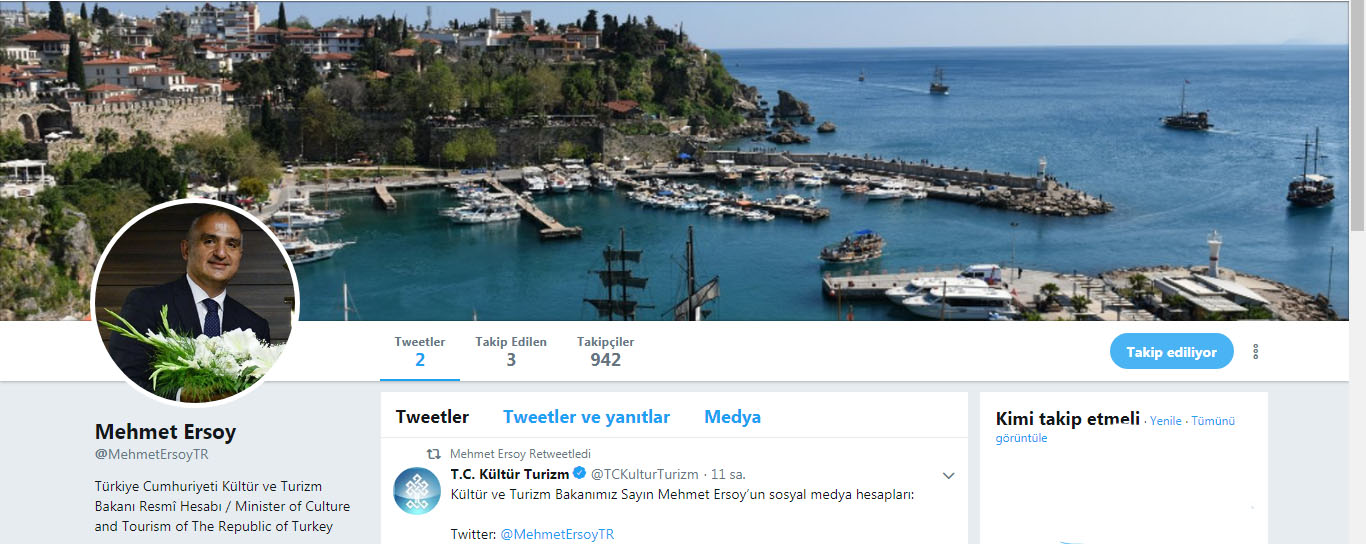
Task: Click the retweet icon above the tweet
Action: (x=433, y=454)
